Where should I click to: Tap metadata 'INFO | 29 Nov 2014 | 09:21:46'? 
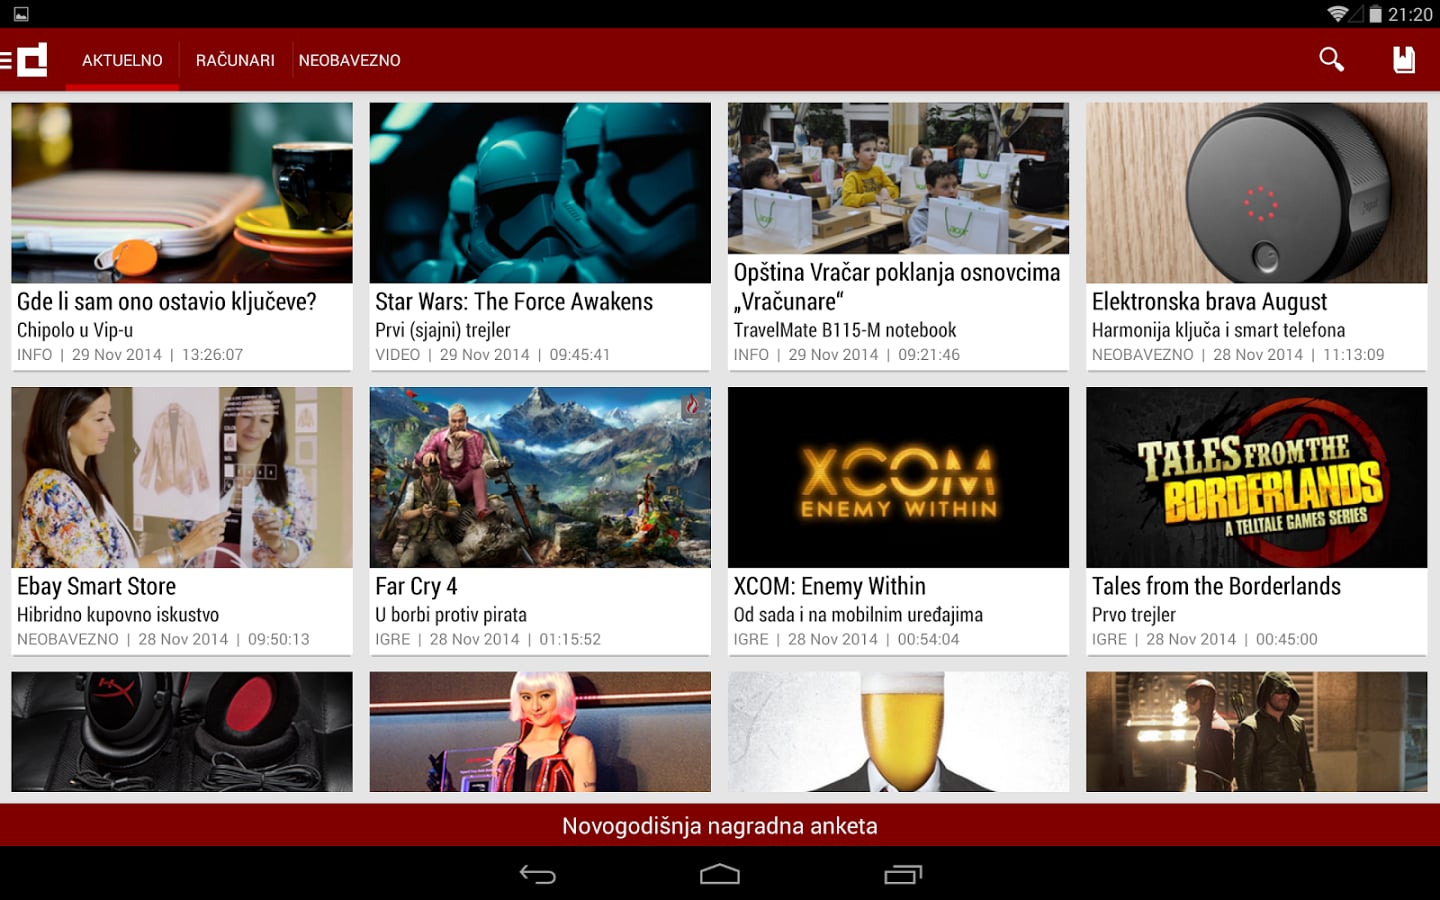pos(846,355)
